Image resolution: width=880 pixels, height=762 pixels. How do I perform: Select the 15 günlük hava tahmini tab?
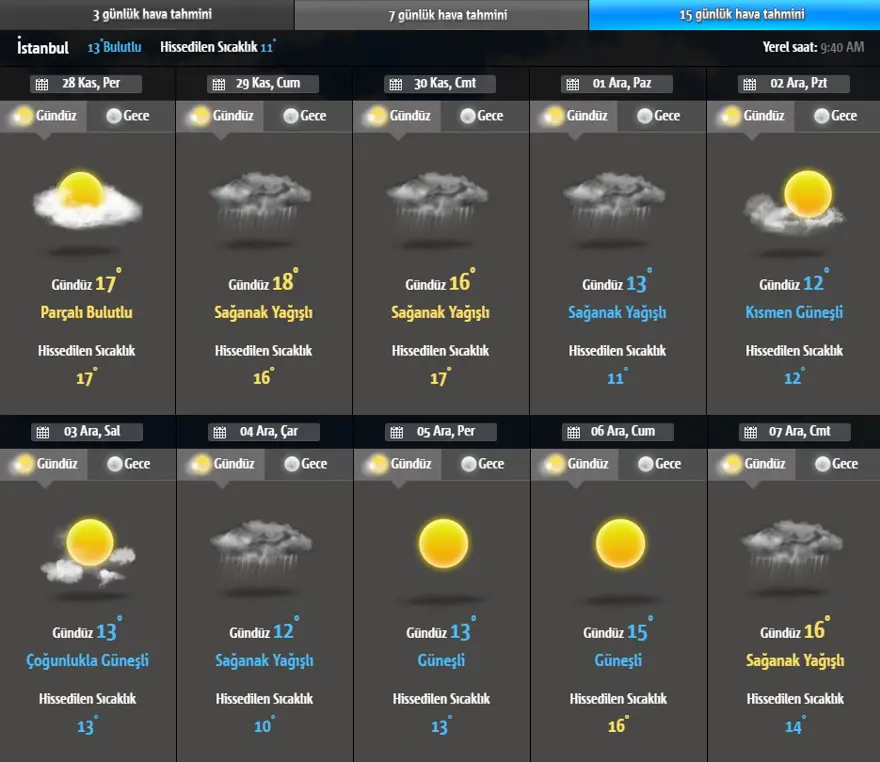pyautogui.click(x=734, y=15)
